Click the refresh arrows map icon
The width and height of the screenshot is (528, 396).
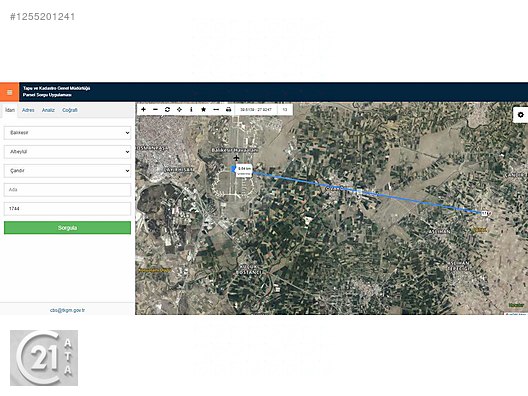point(167,109)
